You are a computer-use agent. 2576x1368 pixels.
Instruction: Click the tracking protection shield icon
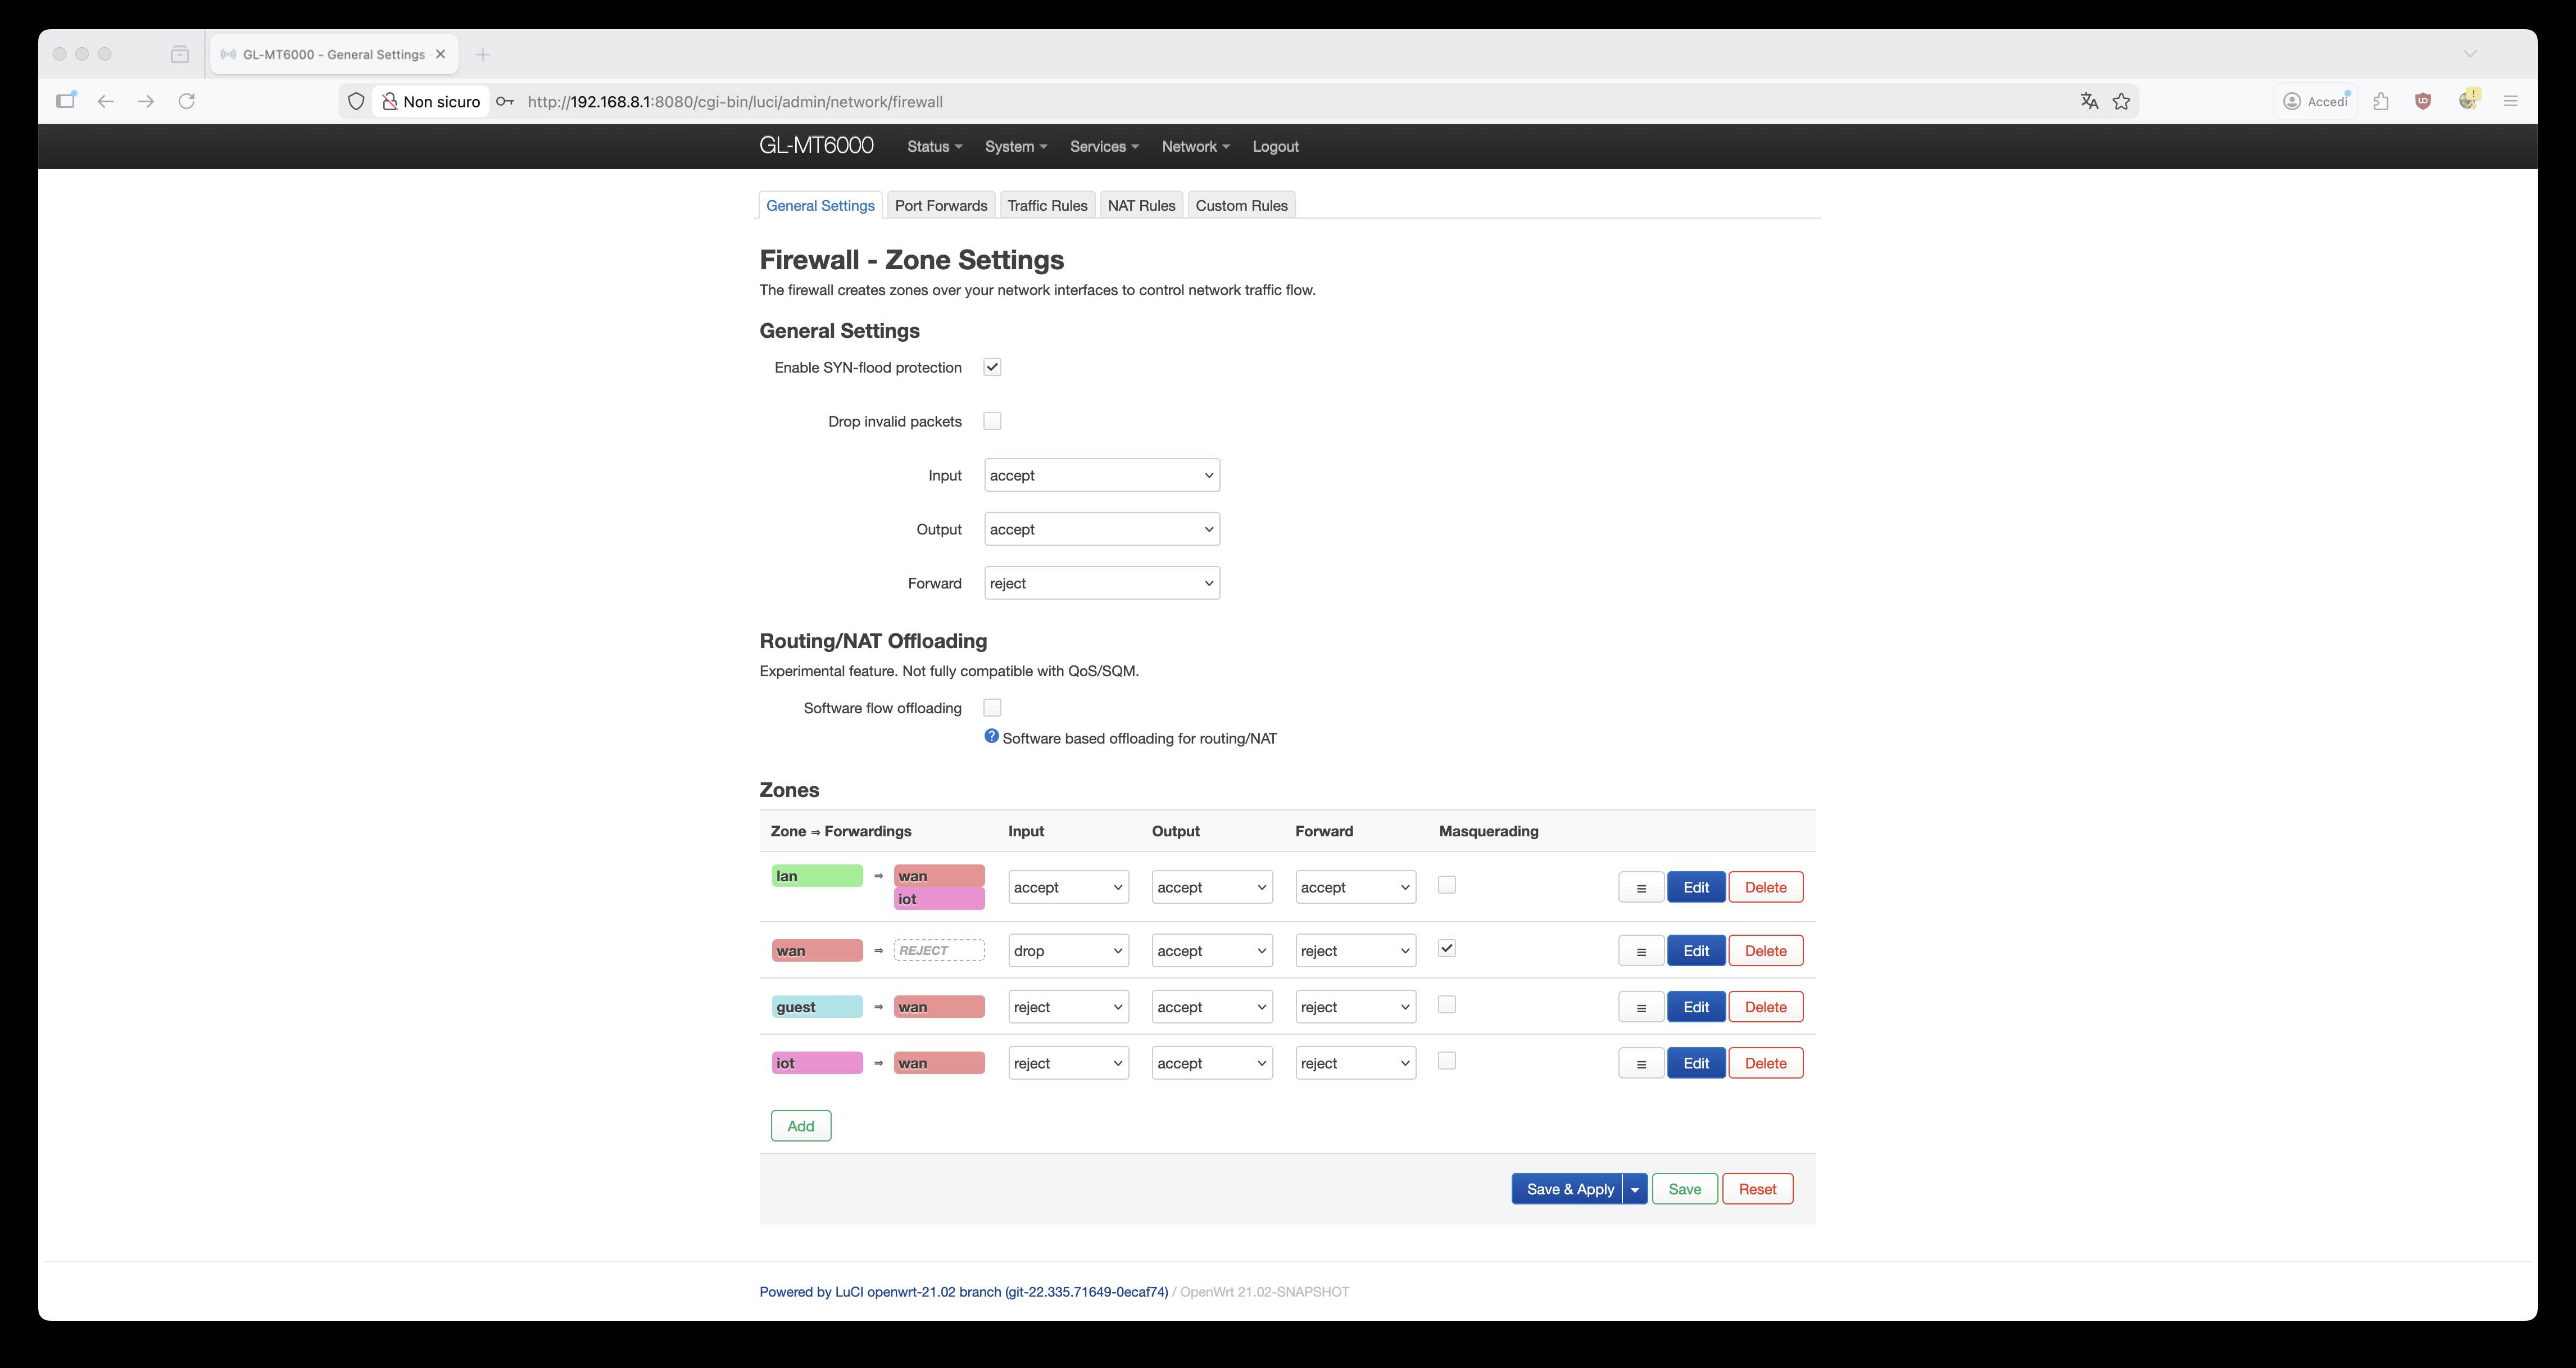(x=356, y=101)
